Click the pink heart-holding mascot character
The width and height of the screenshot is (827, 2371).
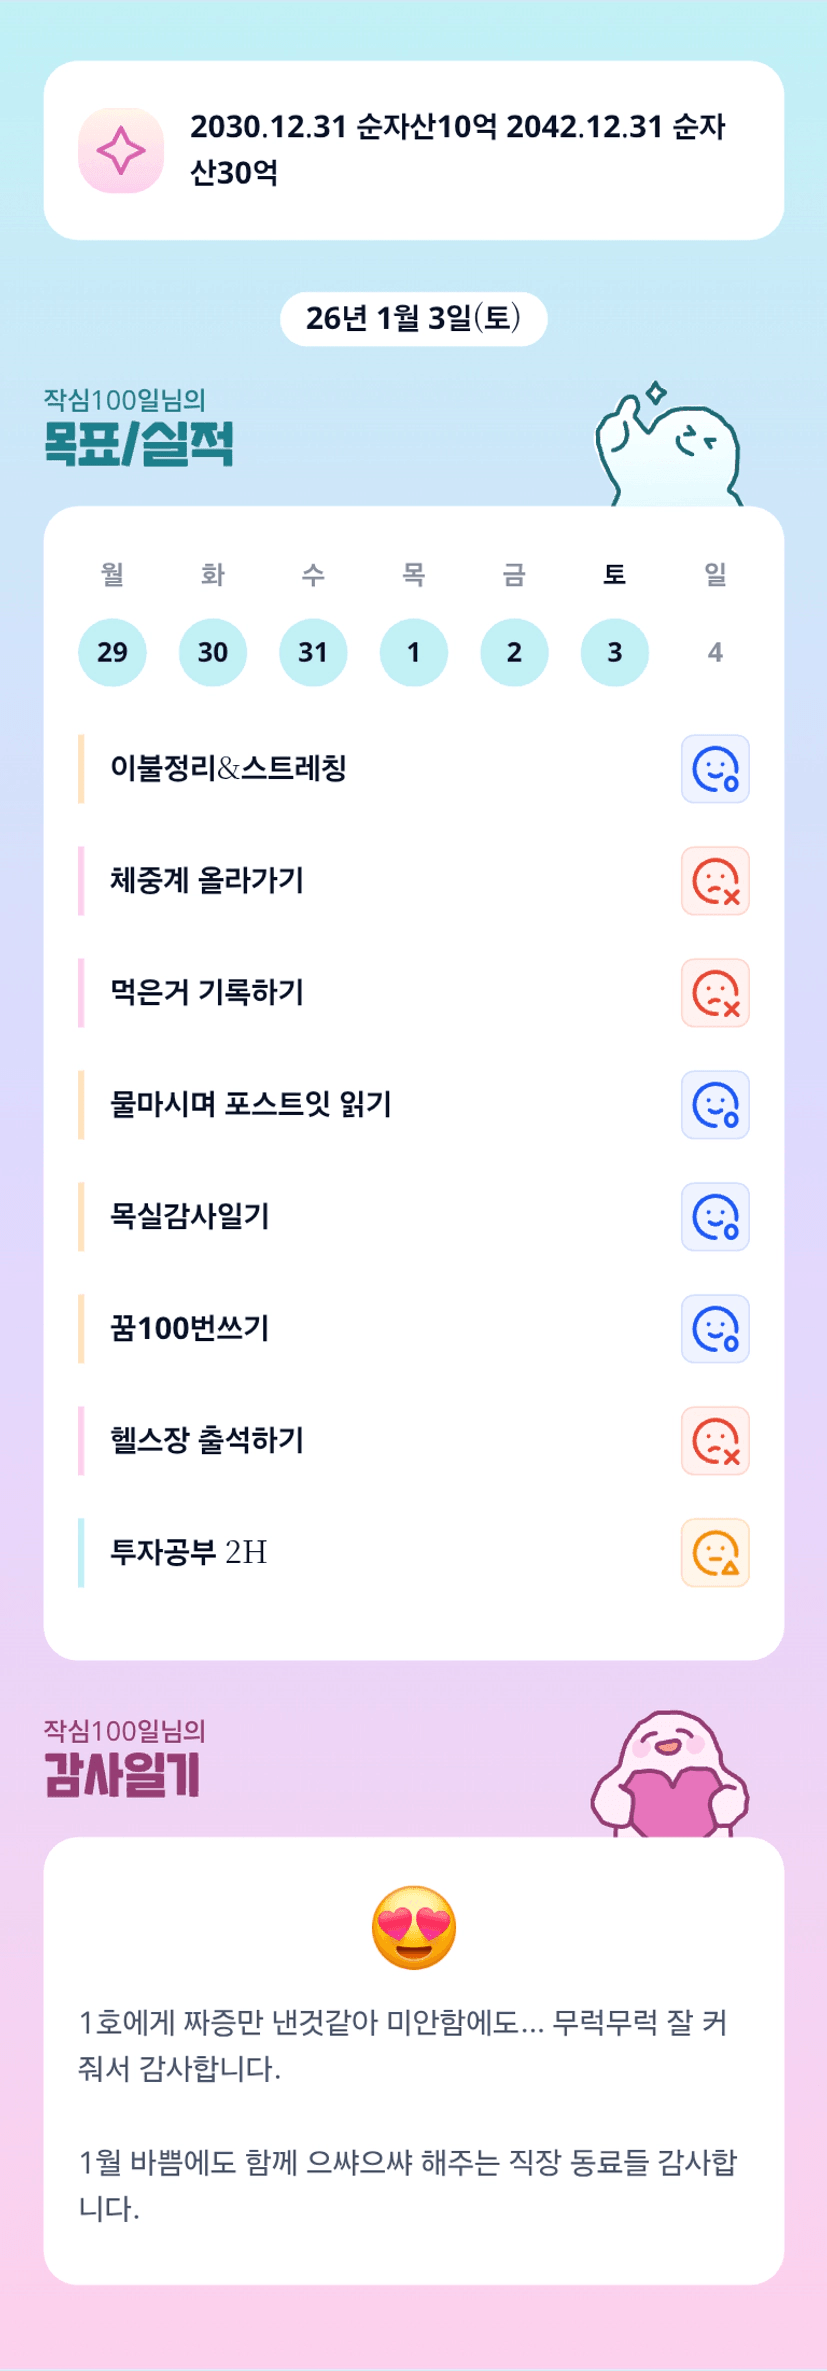(x=671, y=1776)
